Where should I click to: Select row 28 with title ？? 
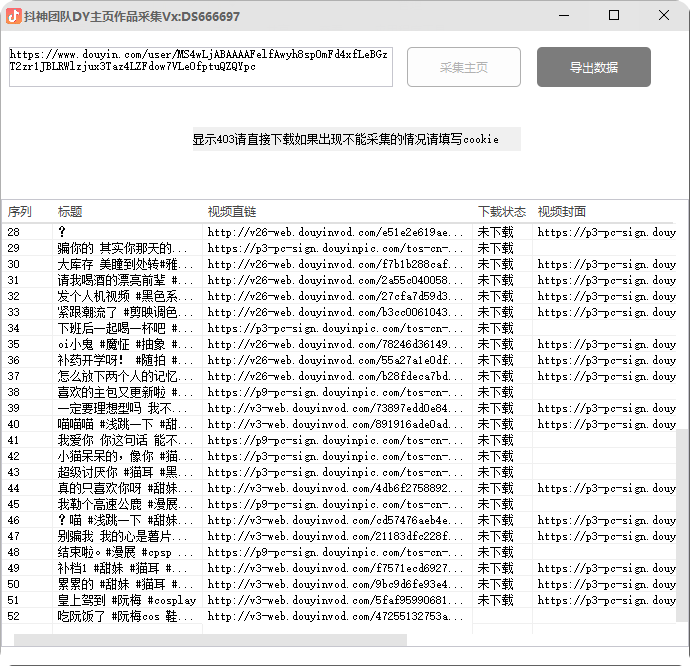tap(62, 232)
